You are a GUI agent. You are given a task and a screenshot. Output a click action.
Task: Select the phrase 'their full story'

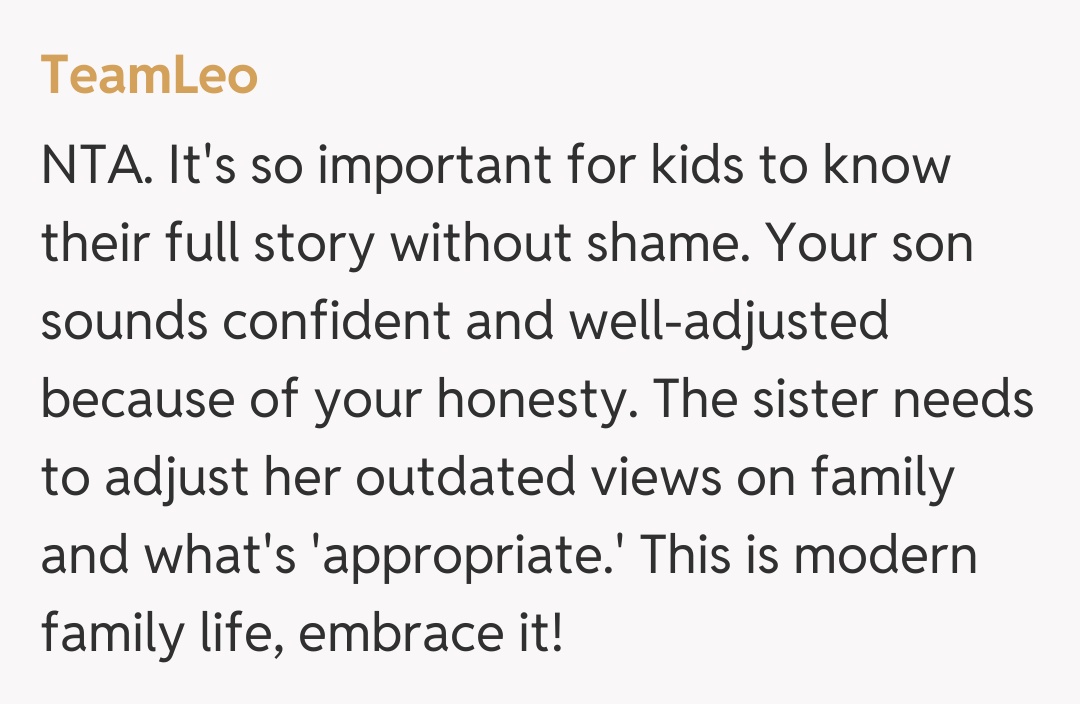[x=207, y=245]
